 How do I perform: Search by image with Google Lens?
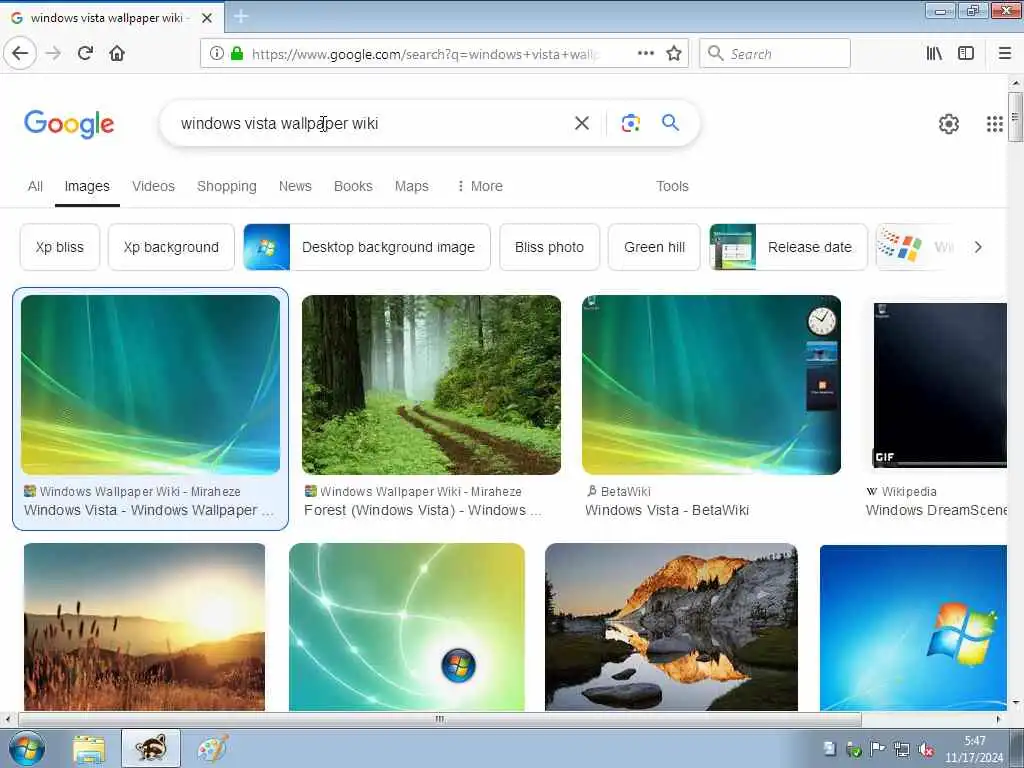click(x=630, y=123)
